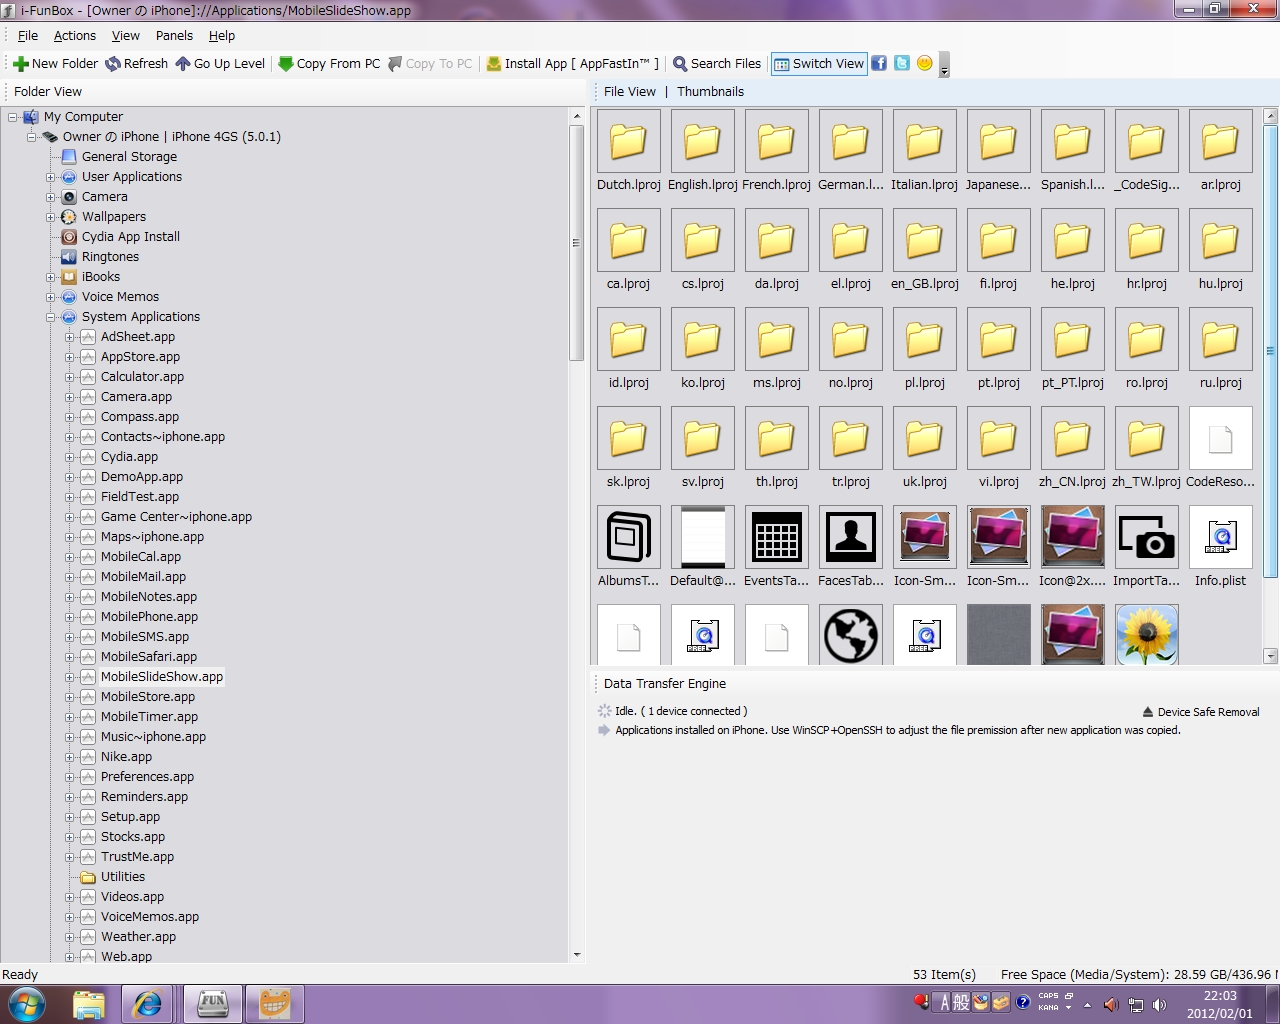Click folder tree scrollbar down arrow

[576, 955]
